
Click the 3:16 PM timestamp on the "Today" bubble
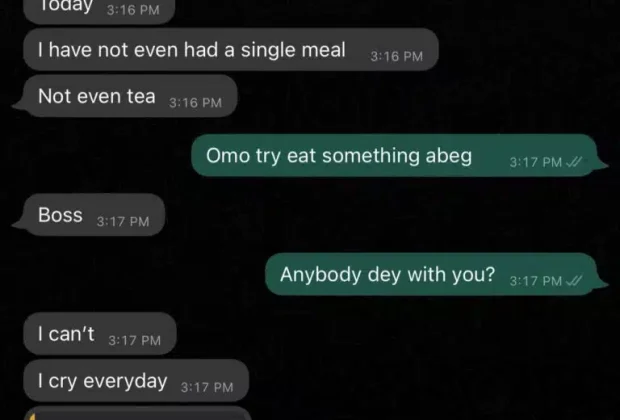[x=132, y=10]
